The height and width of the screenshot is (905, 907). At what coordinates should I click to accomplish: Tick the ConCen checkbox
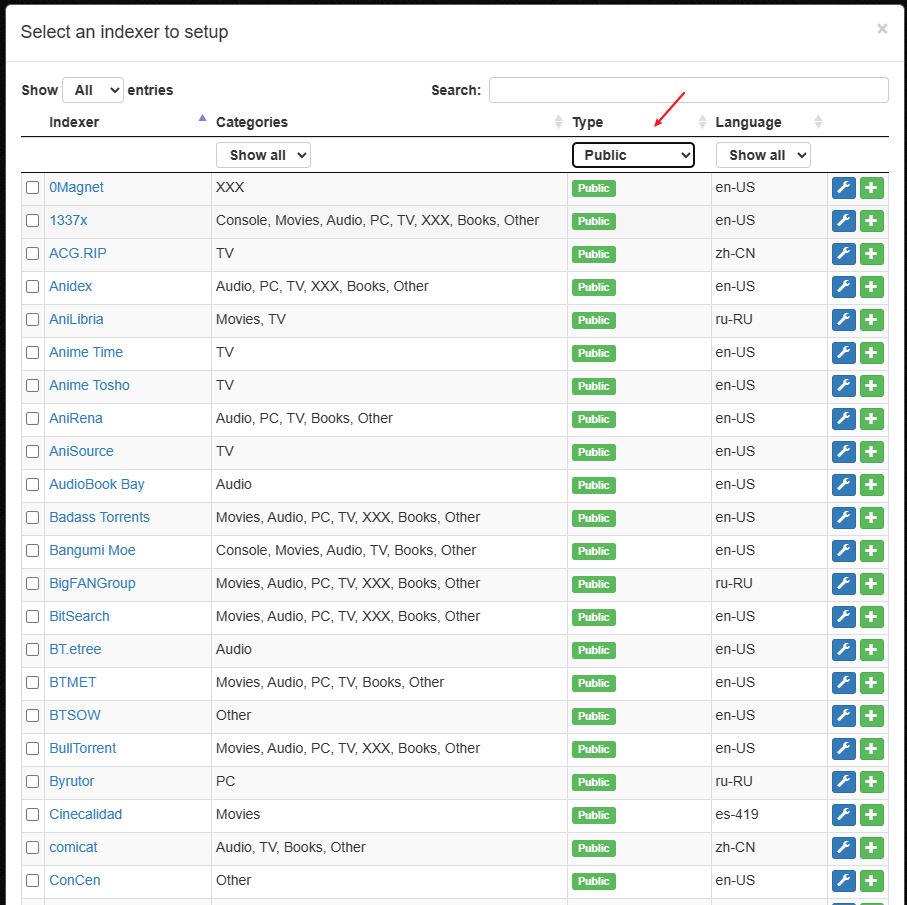coord(32,880)
